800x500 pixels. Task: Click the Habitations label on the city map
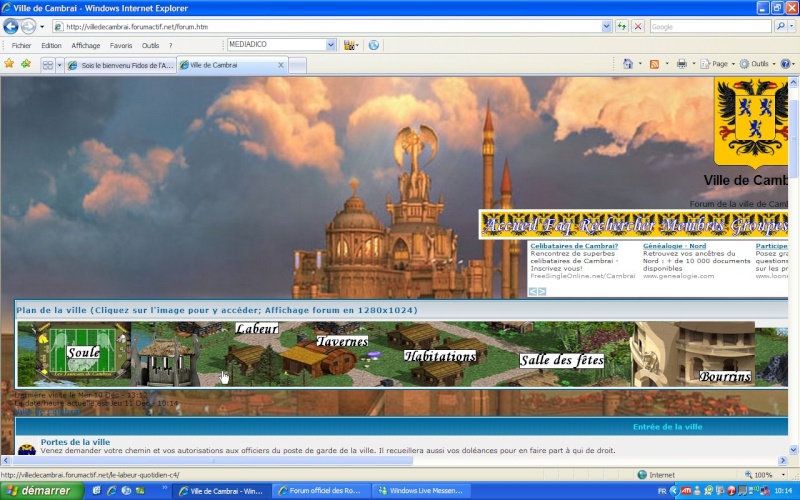coord(440,356)
